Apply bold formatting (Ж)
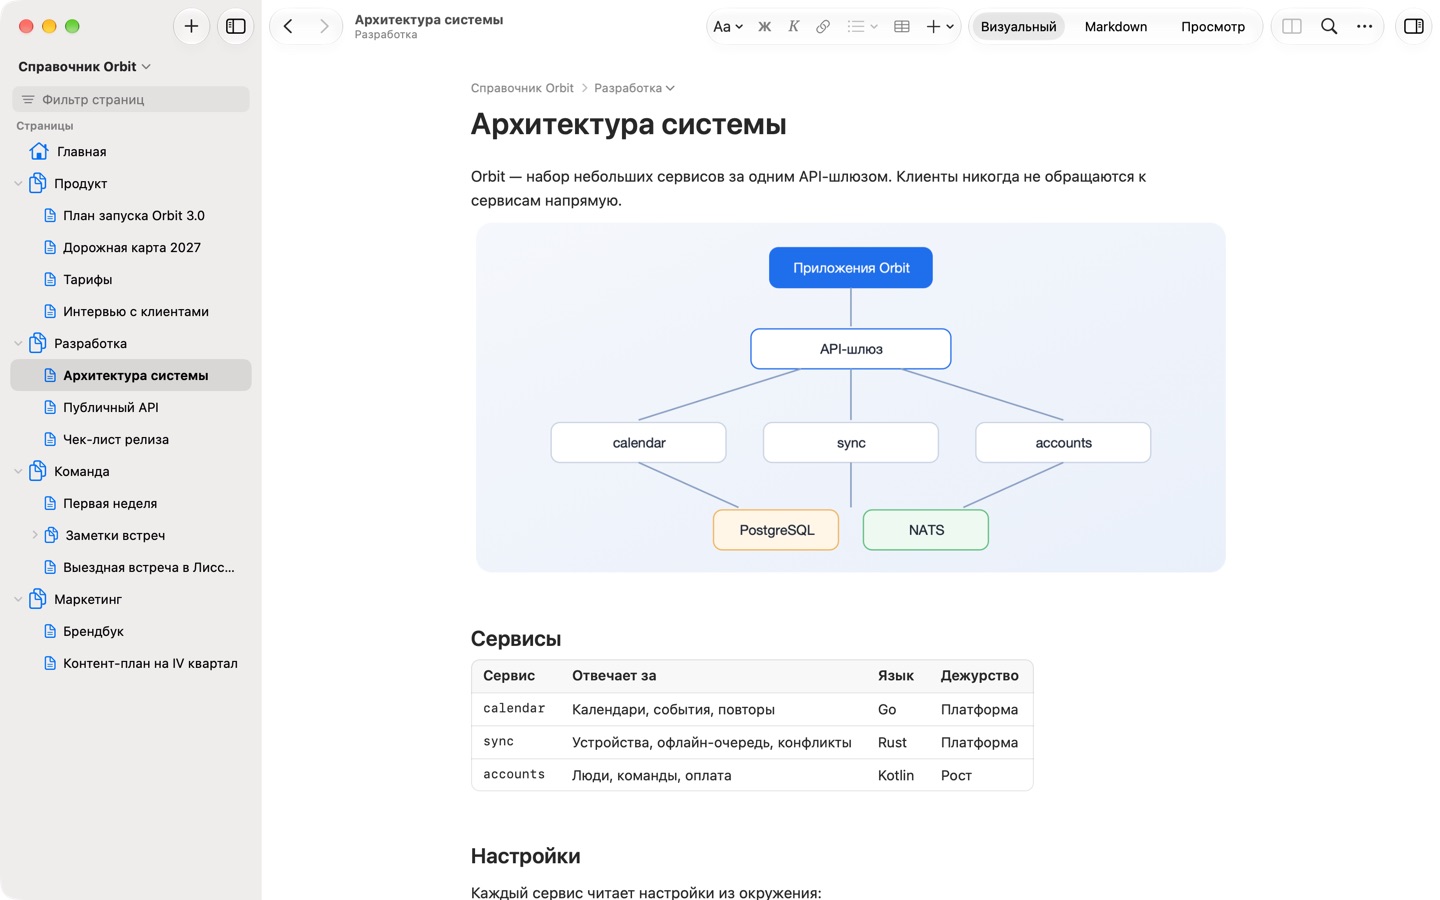 tap(764, 27)
